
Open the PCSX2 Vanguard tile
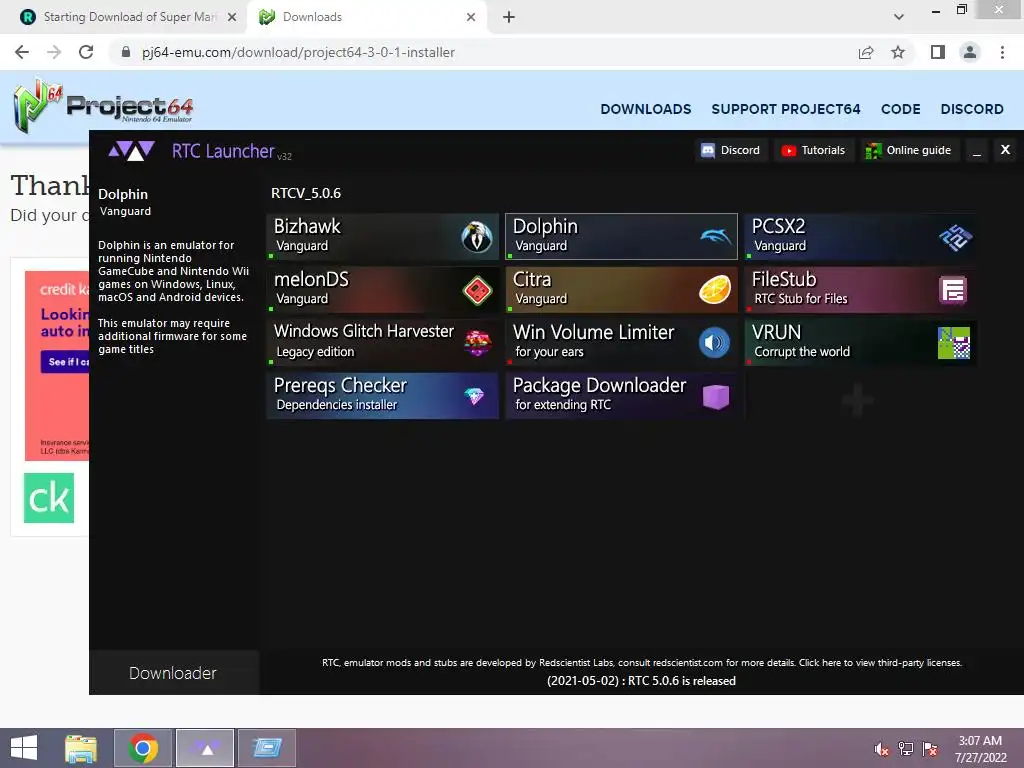click(861, 236)
